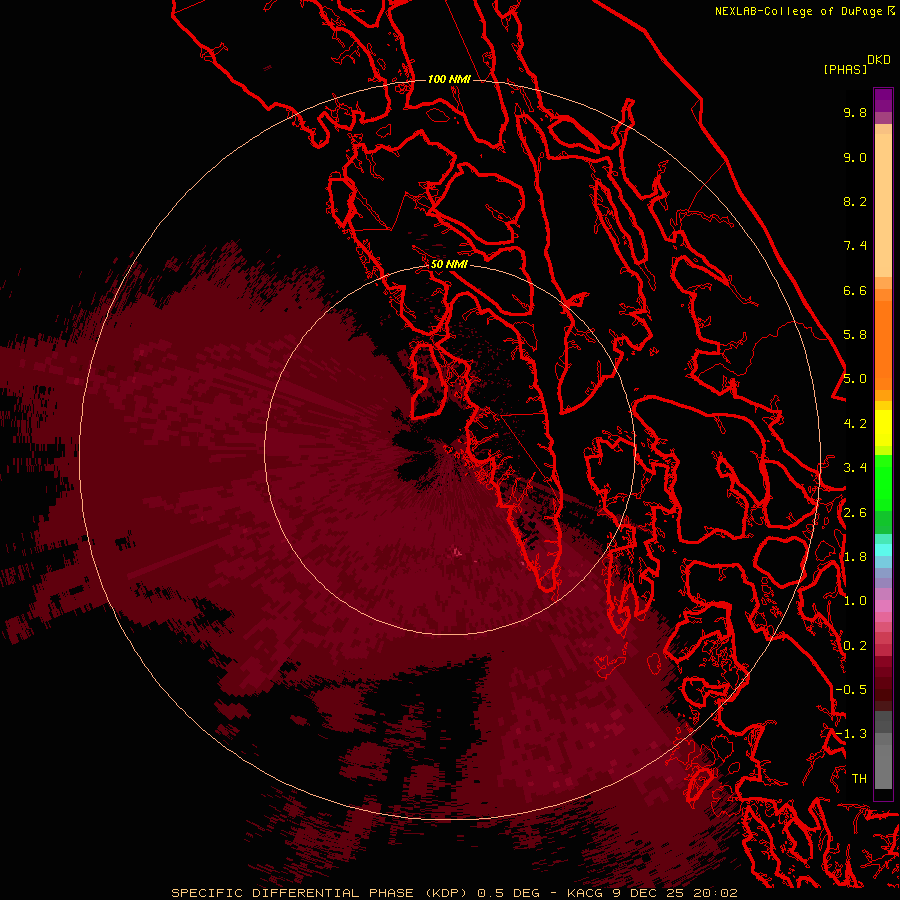This screenshot has height=900, width=900.
Task: Select the 0.2 scale value
Action: coord(855,646)
